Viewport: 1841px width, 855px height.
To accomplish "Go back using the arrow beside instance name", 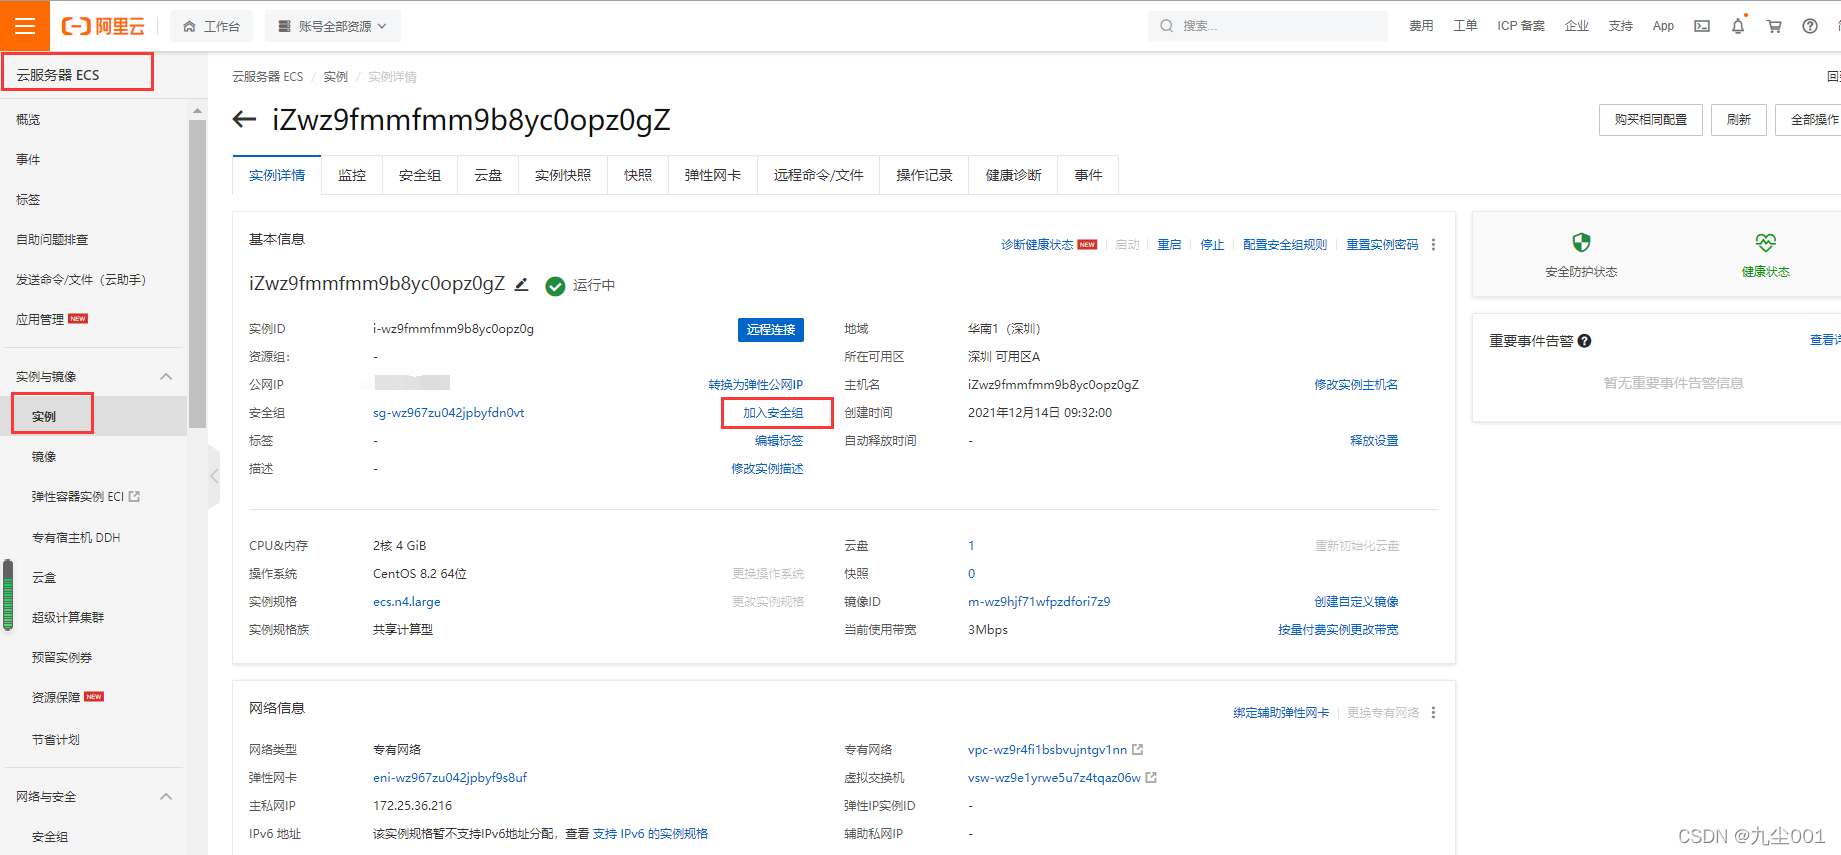I will pyautogui.click(x=244, y=120).
